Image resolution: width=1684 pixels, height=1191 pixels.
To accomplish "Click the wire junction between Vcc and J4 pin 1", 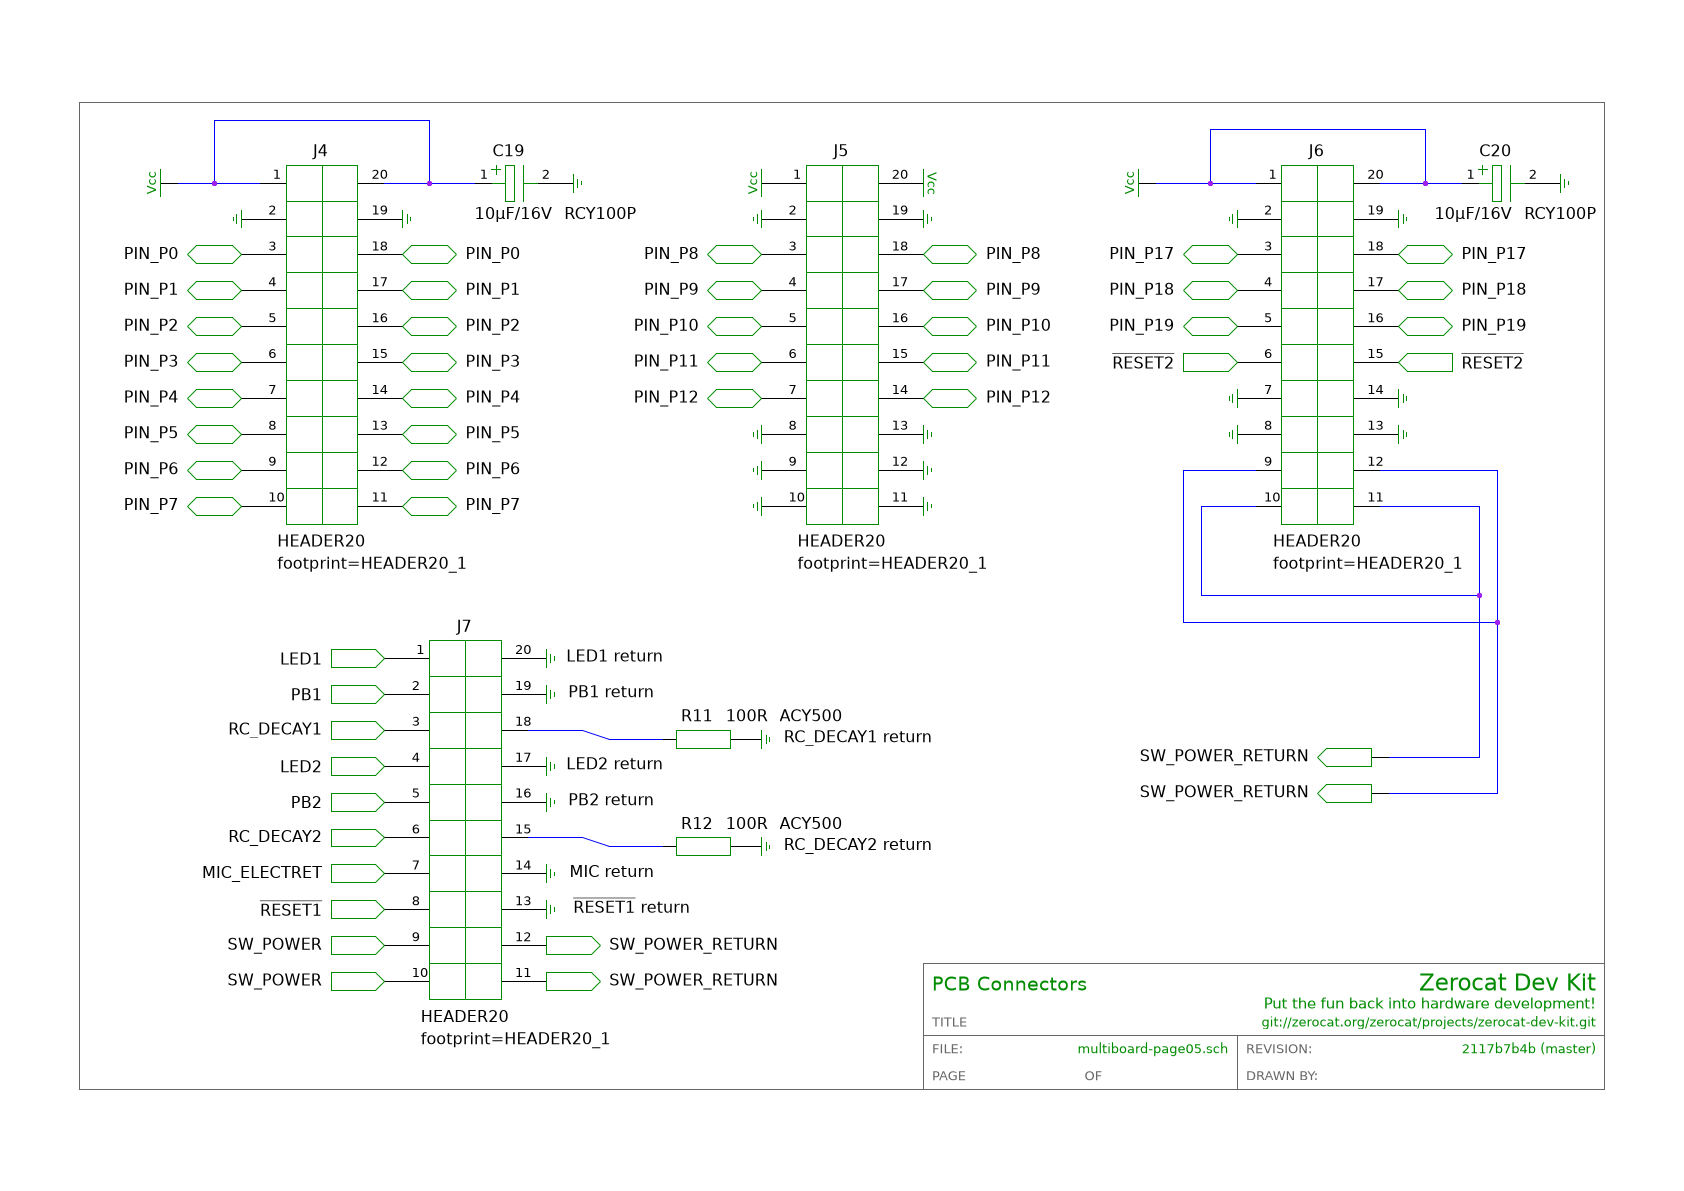I will coord(214,183).
